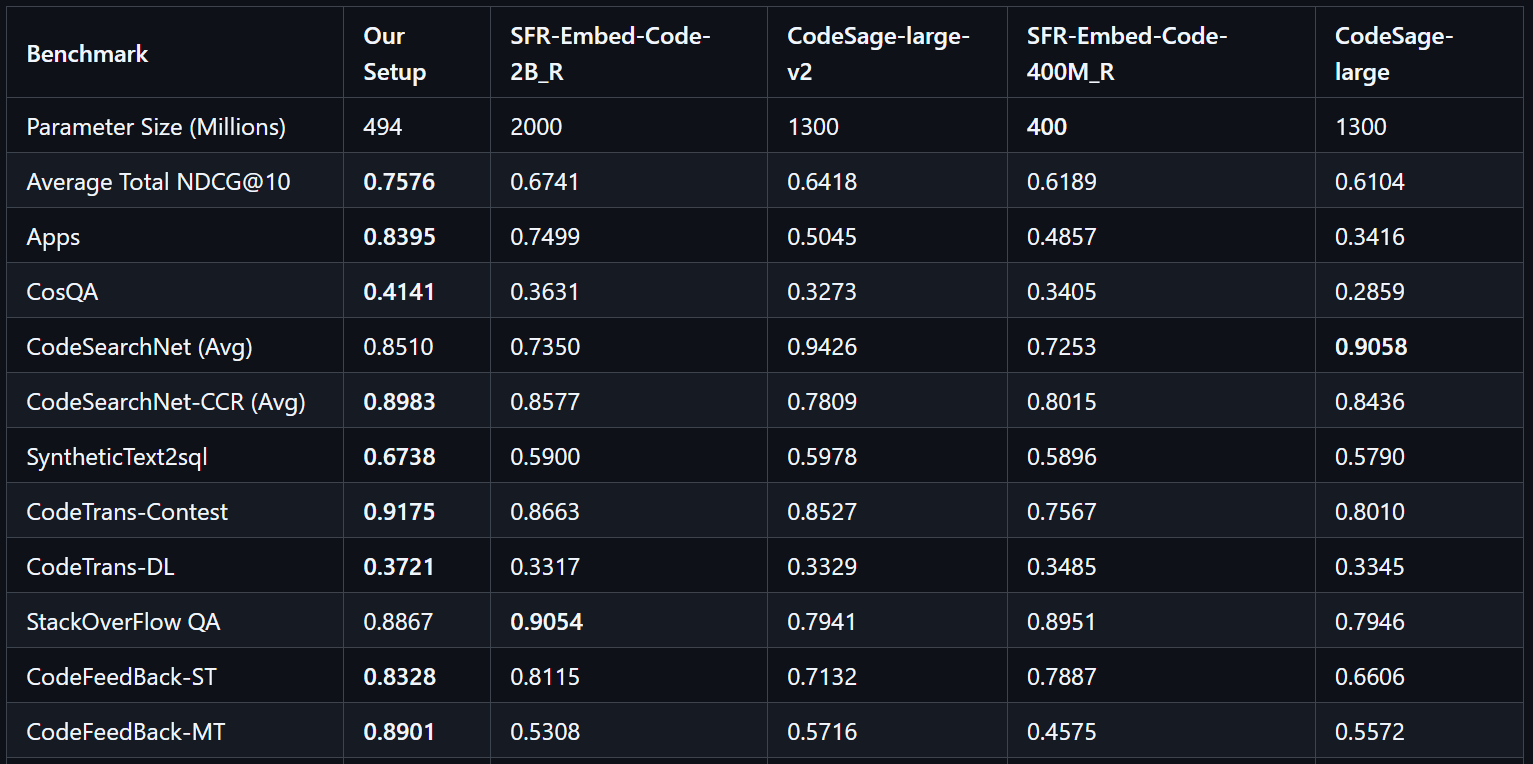
Task: Click the 0.8983 CodeSearchNet-CCR score
Action: (x=399, y=402)
